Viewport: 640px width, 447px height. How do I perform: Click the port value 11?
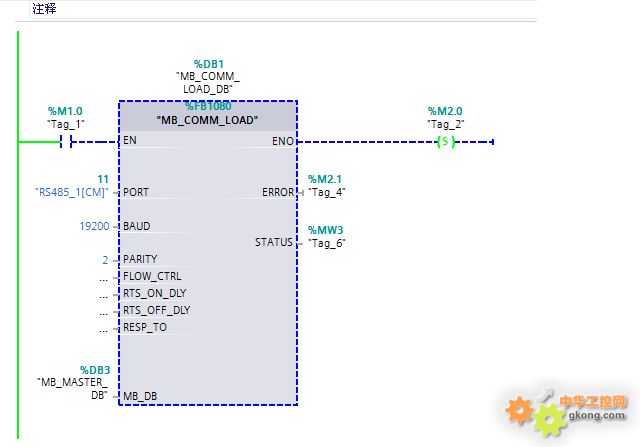(x=103, y=179)
